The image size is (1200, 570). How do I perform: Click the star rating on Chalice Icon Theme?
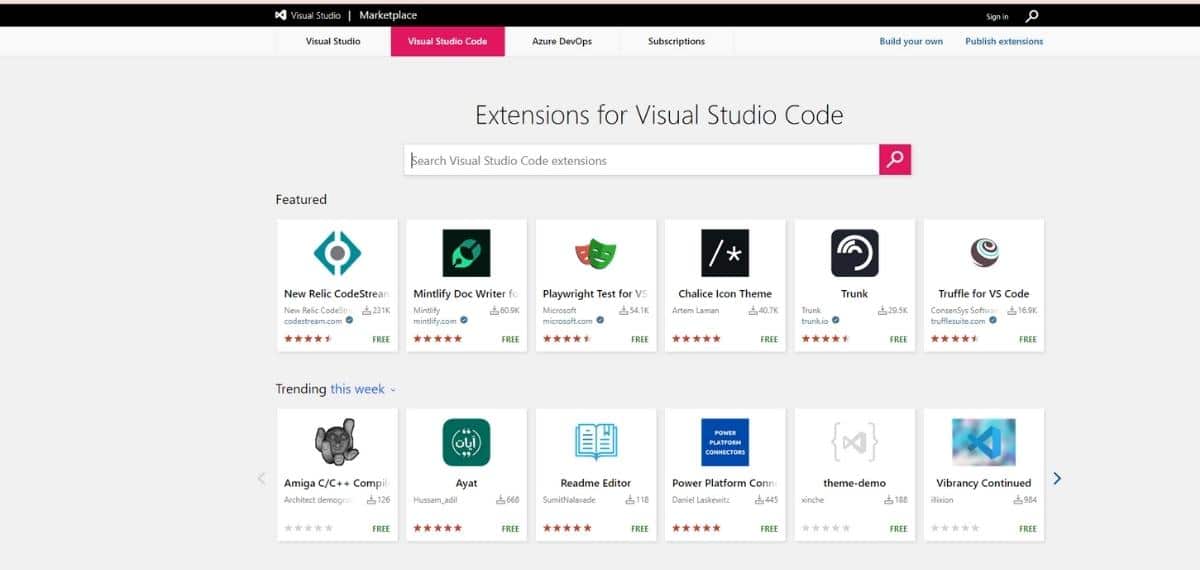click(x=696, y=339)
